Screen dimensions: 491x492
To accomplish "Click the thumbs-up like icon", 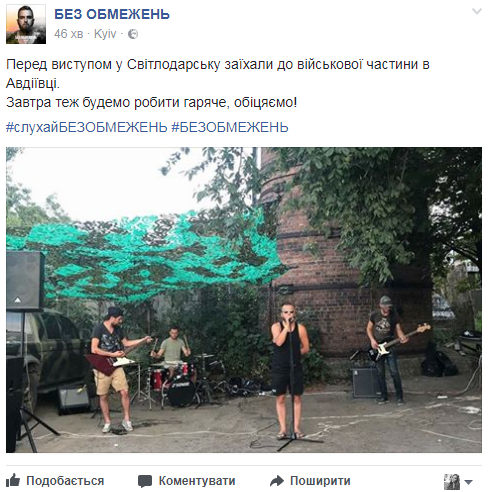I will point(13,480).
